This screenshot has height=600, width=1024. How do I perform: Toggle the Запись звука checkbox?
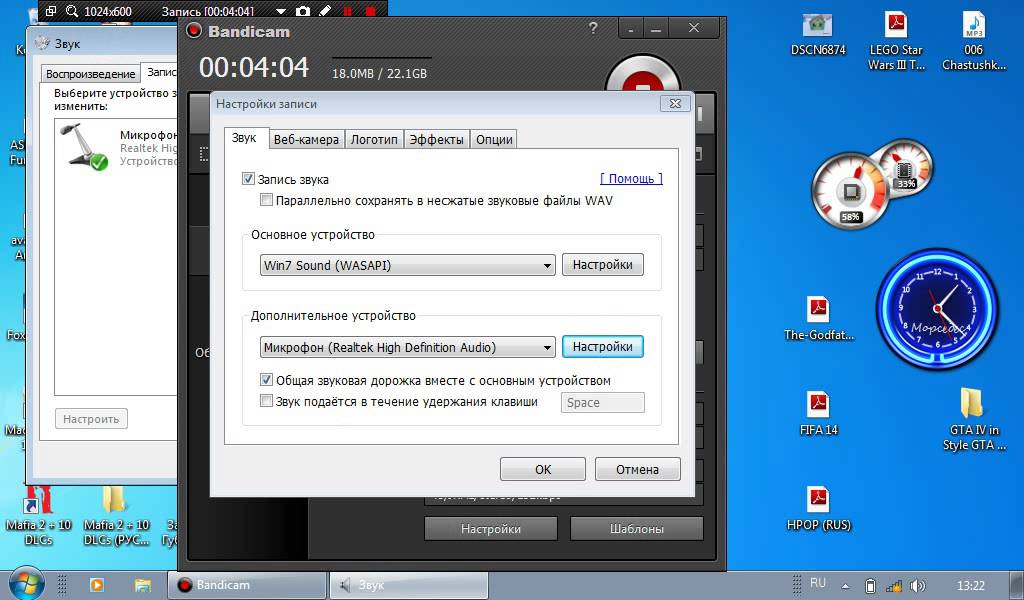tap(248, 179)
